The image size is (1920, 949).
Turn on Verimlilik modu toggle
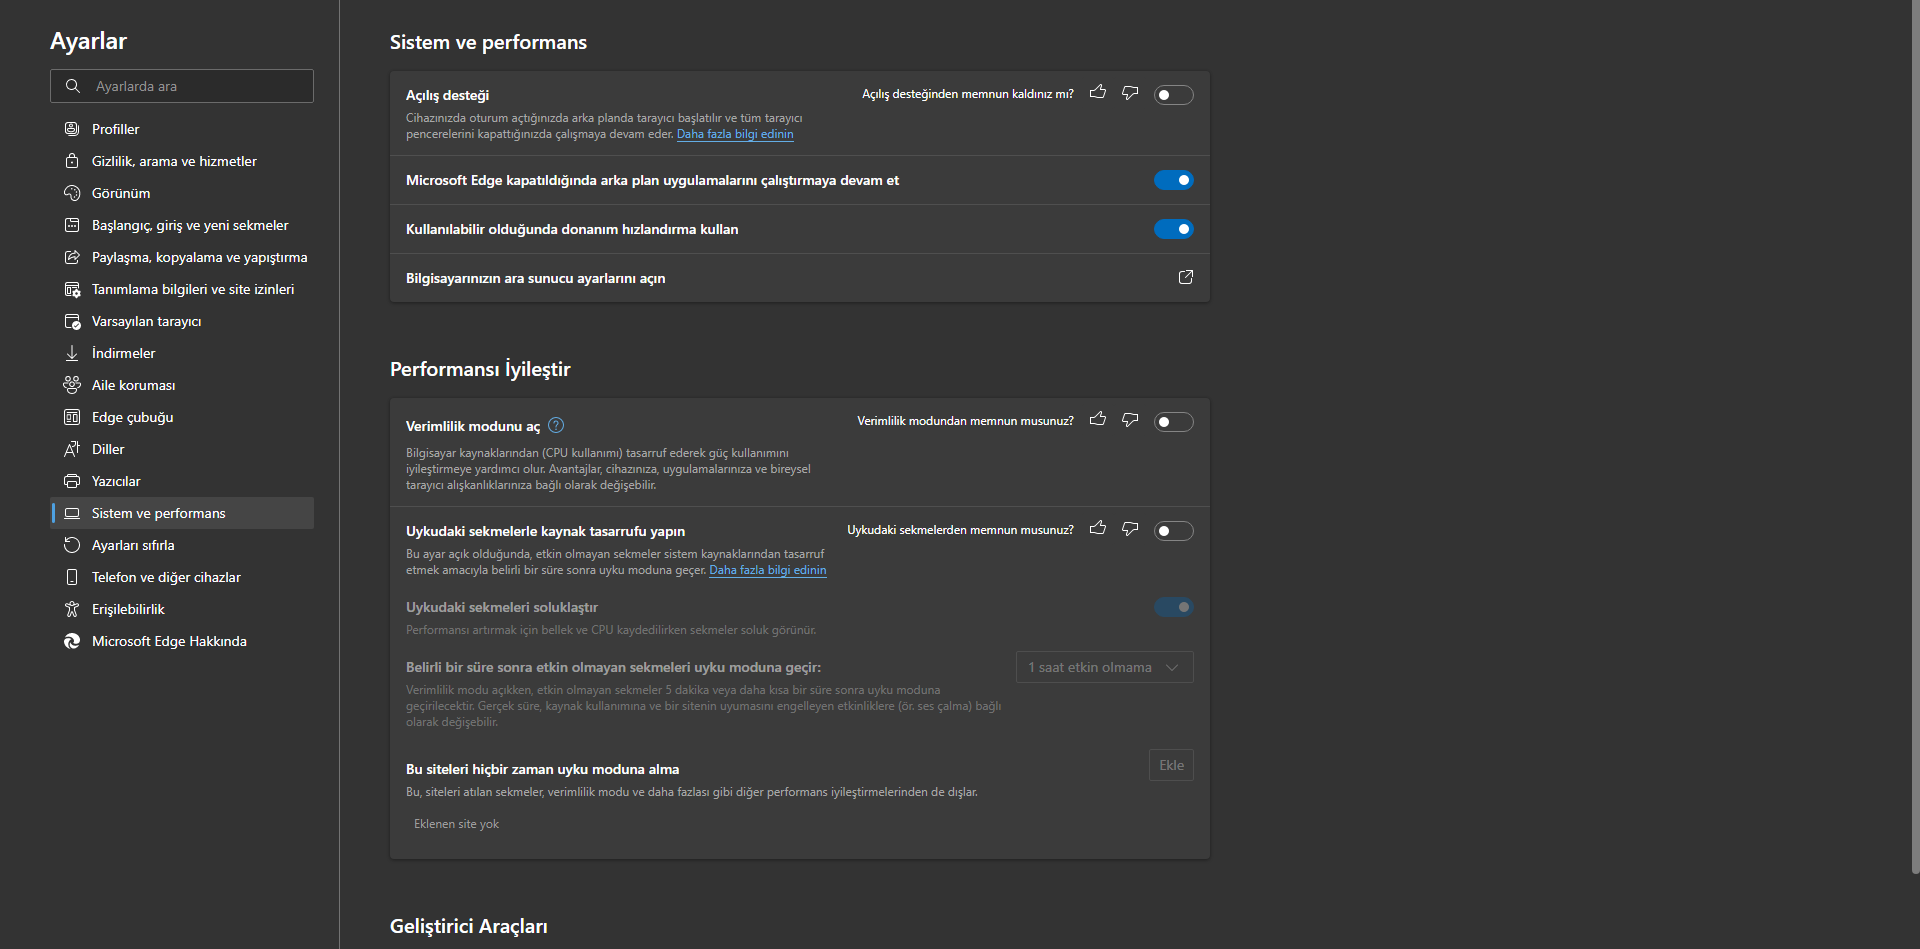[1173, 422]
